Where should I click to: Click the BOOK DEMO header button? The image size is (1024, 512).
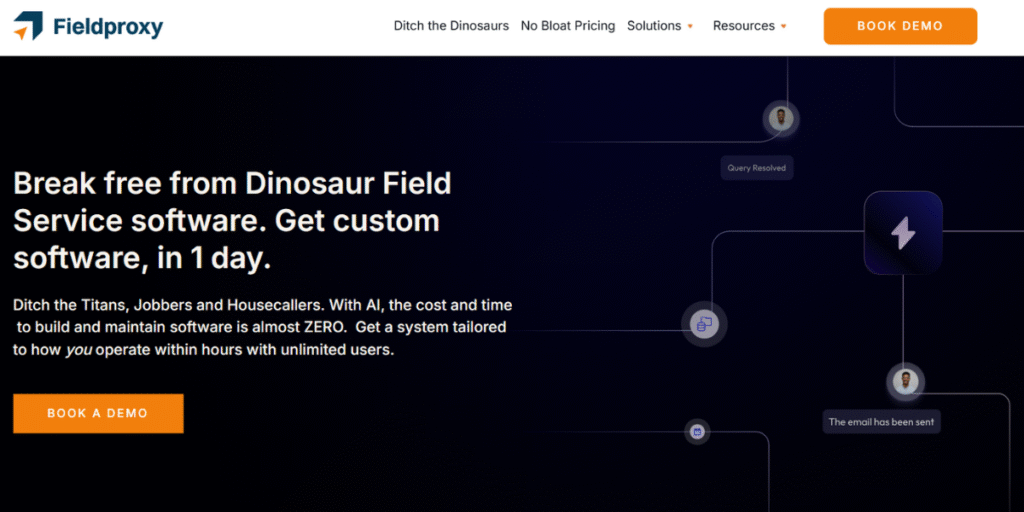pyautogui.click(x=900, y=26)
